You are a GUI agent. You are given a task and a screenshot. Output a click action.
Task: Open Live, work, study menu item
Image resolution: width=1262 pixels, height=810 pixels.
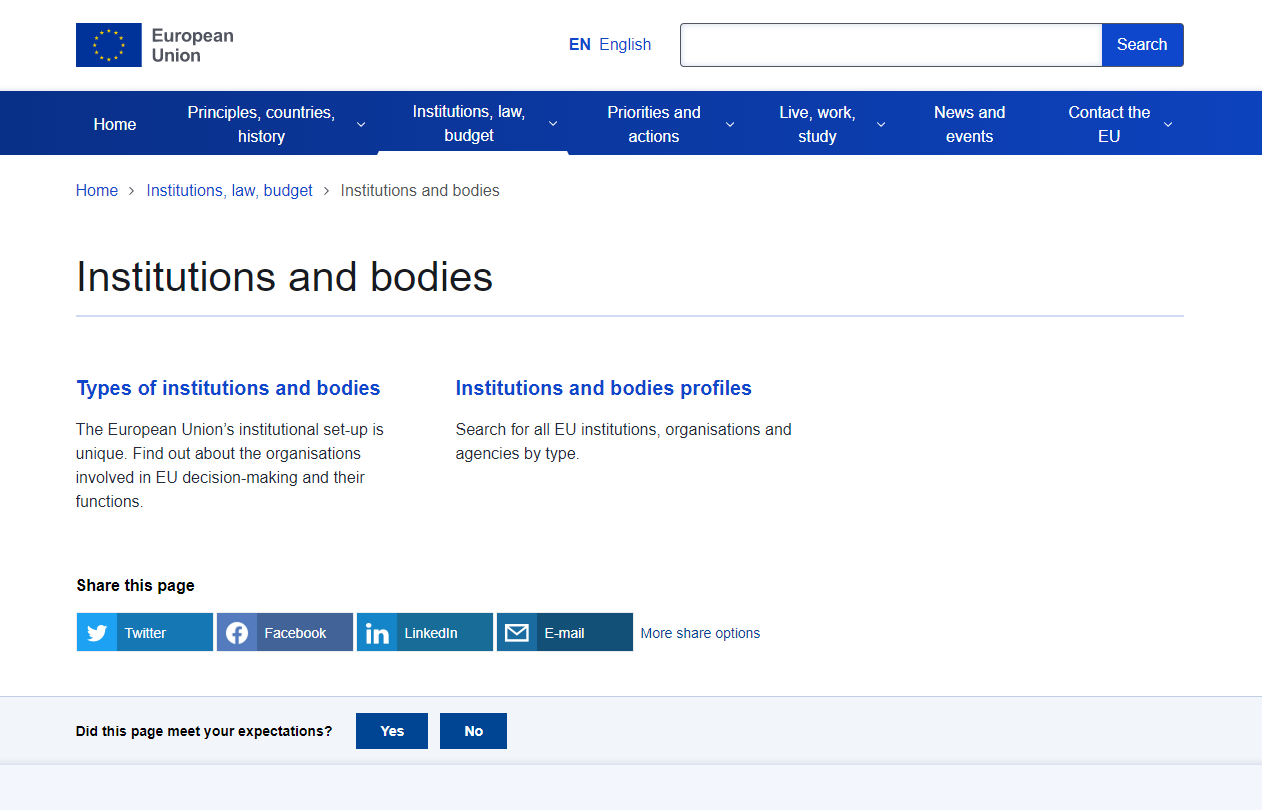click(817, 124)
